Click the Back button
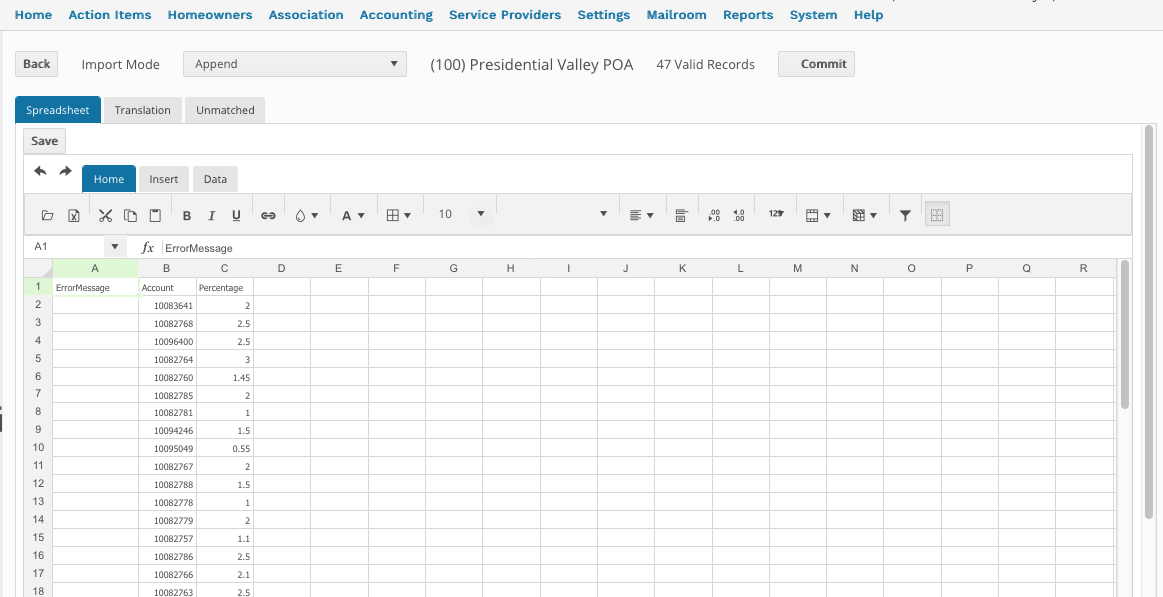This screenshot has height=597, width=1163. pos(36,64)
